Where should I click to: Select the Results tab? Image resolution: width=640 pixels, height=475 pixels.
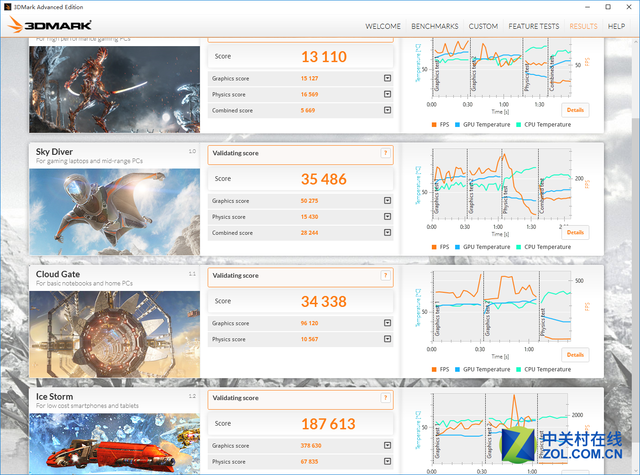(583, 26)
